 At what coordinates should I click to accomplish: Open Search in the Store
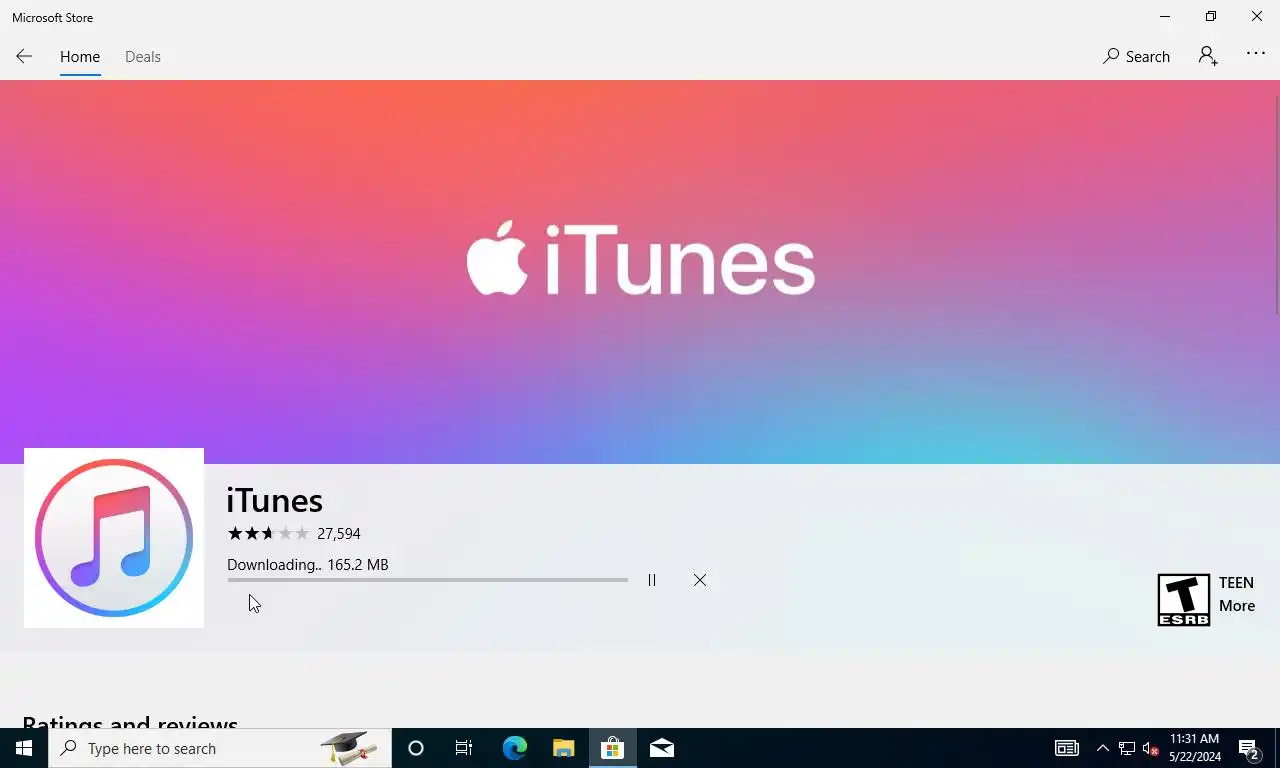point(1136,57)
